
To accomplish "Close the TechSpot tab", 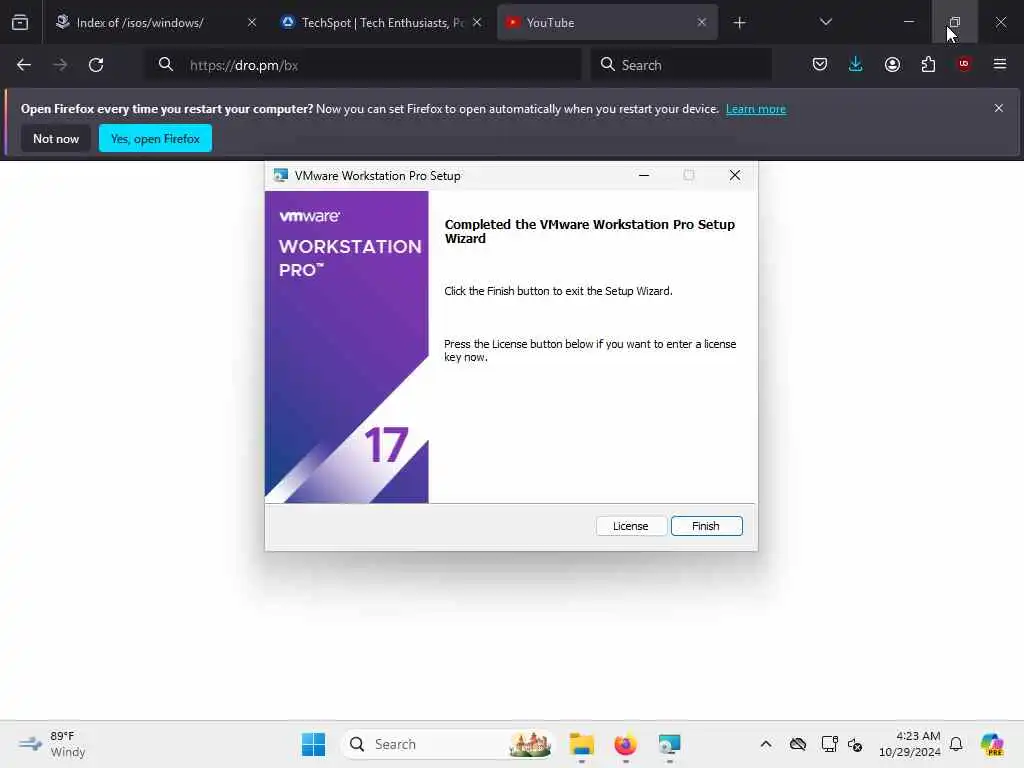I will (477, 22).
